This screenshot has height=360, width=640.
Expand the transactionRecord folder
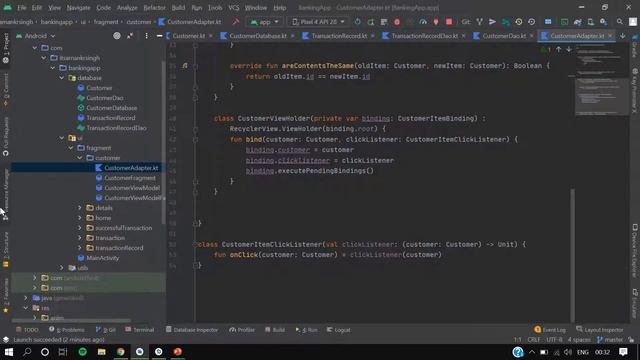tap(80, 248)
